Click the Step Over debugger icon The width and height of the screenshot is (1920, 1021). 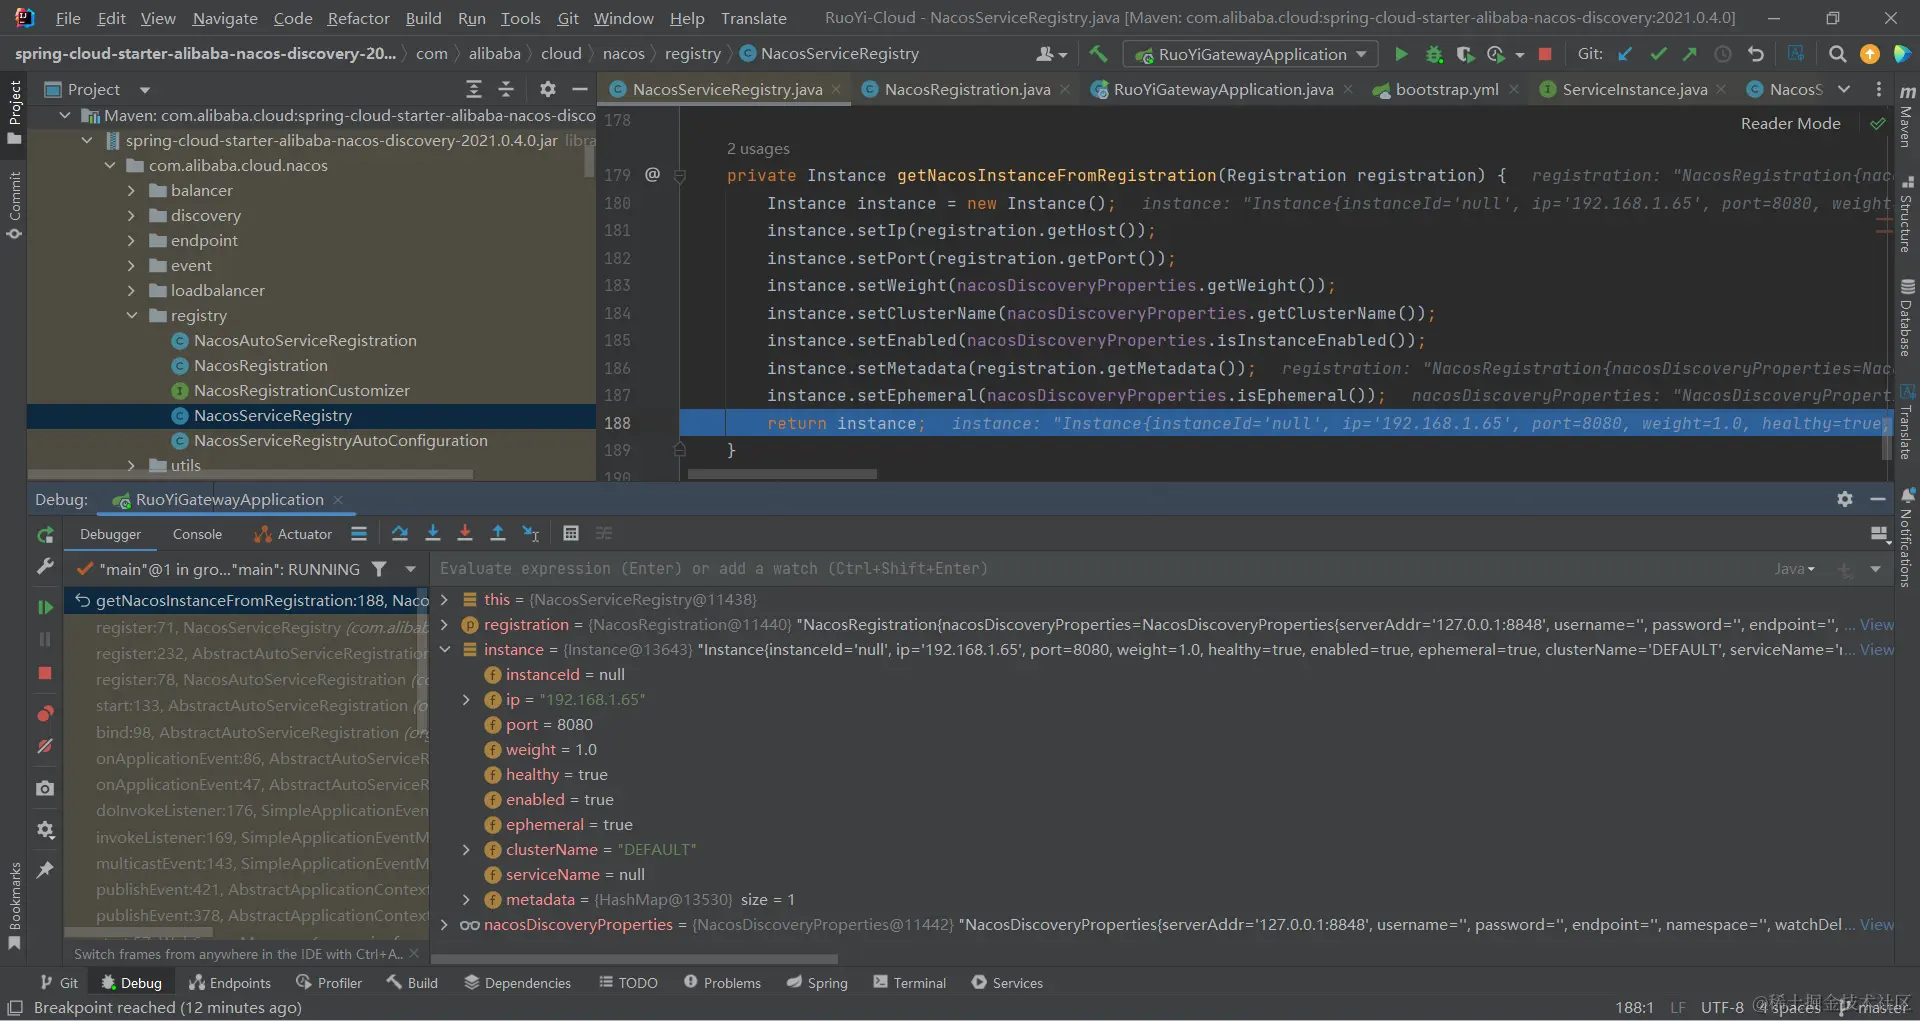[x=400, y=534]
